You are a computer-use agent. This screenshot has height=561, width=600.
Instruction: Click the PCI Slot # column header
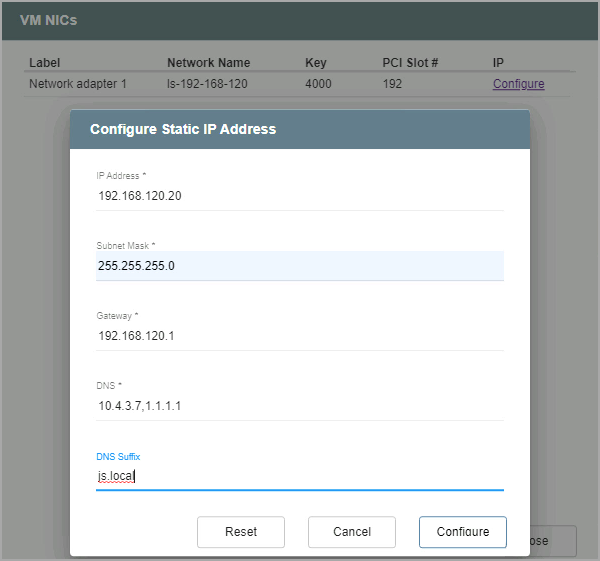point(410,63)
